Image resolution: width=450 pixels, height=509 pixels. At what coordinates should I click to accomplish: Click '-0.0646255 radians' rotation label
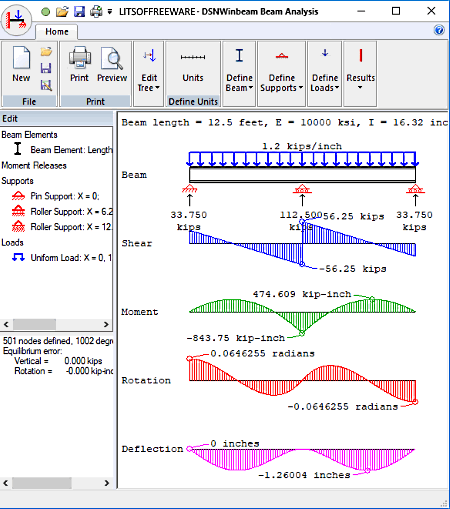343,407
